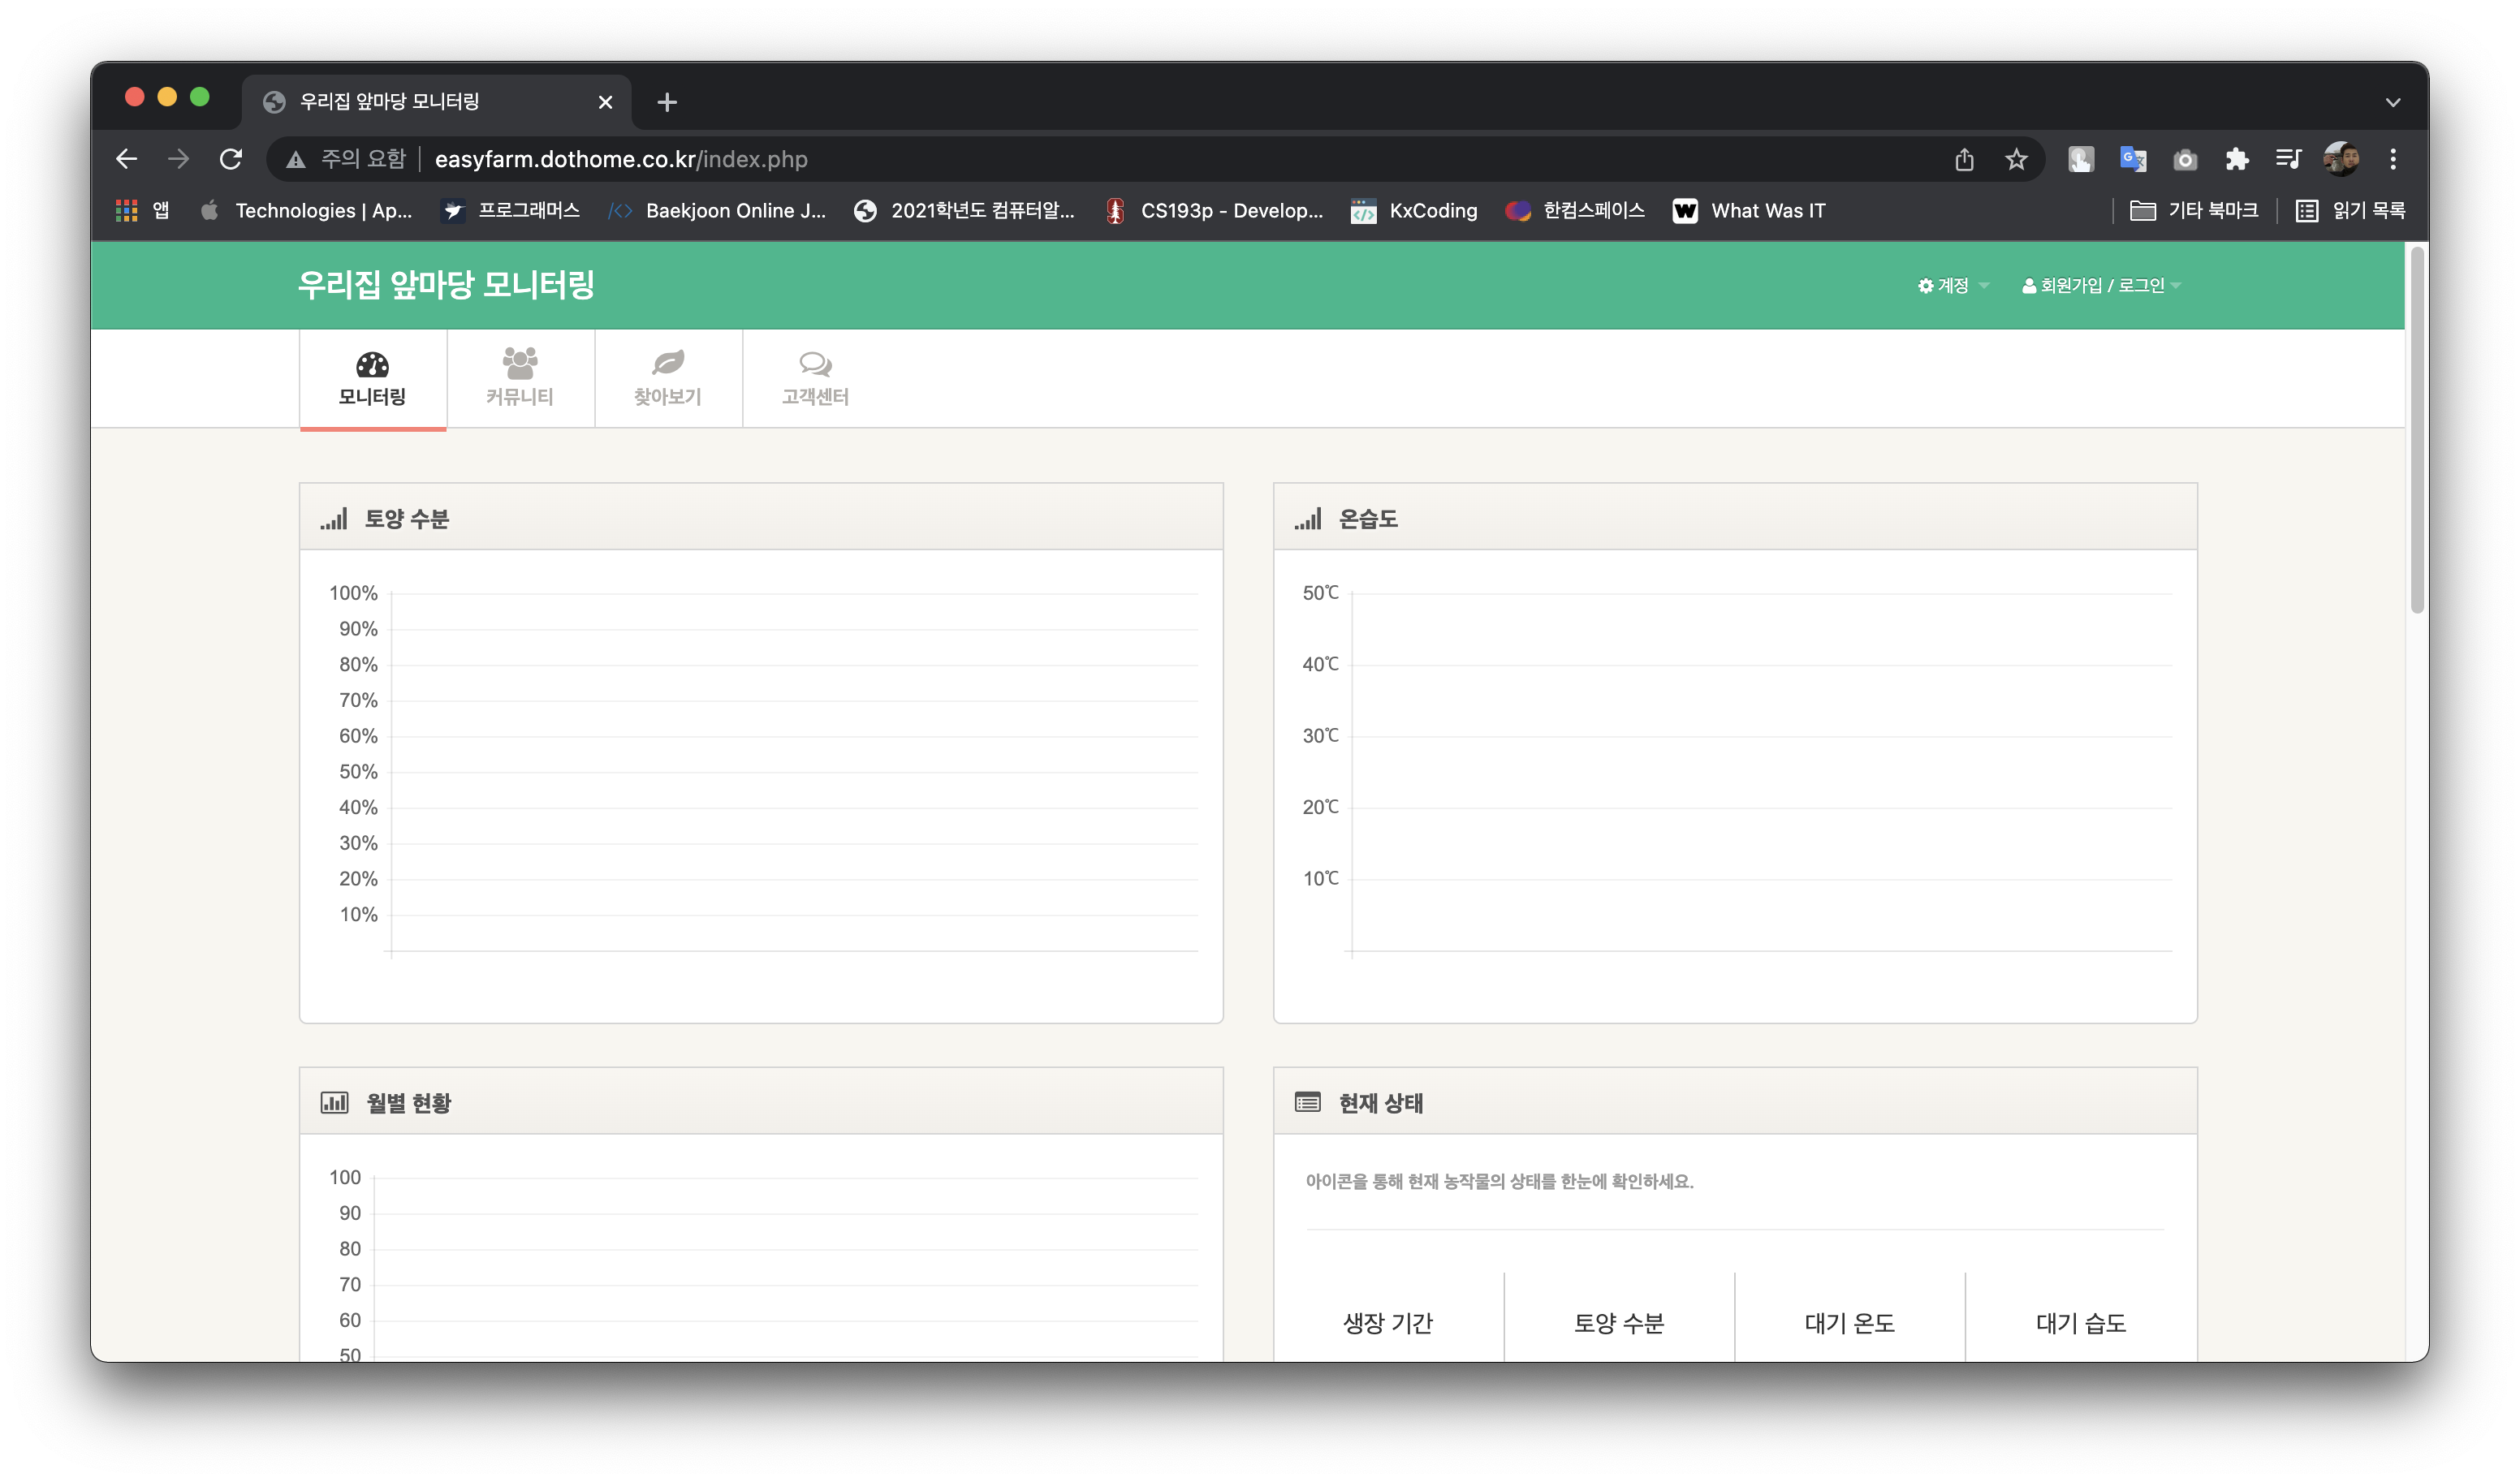Click the 온습도 panel signal icon

[1308, 518]
